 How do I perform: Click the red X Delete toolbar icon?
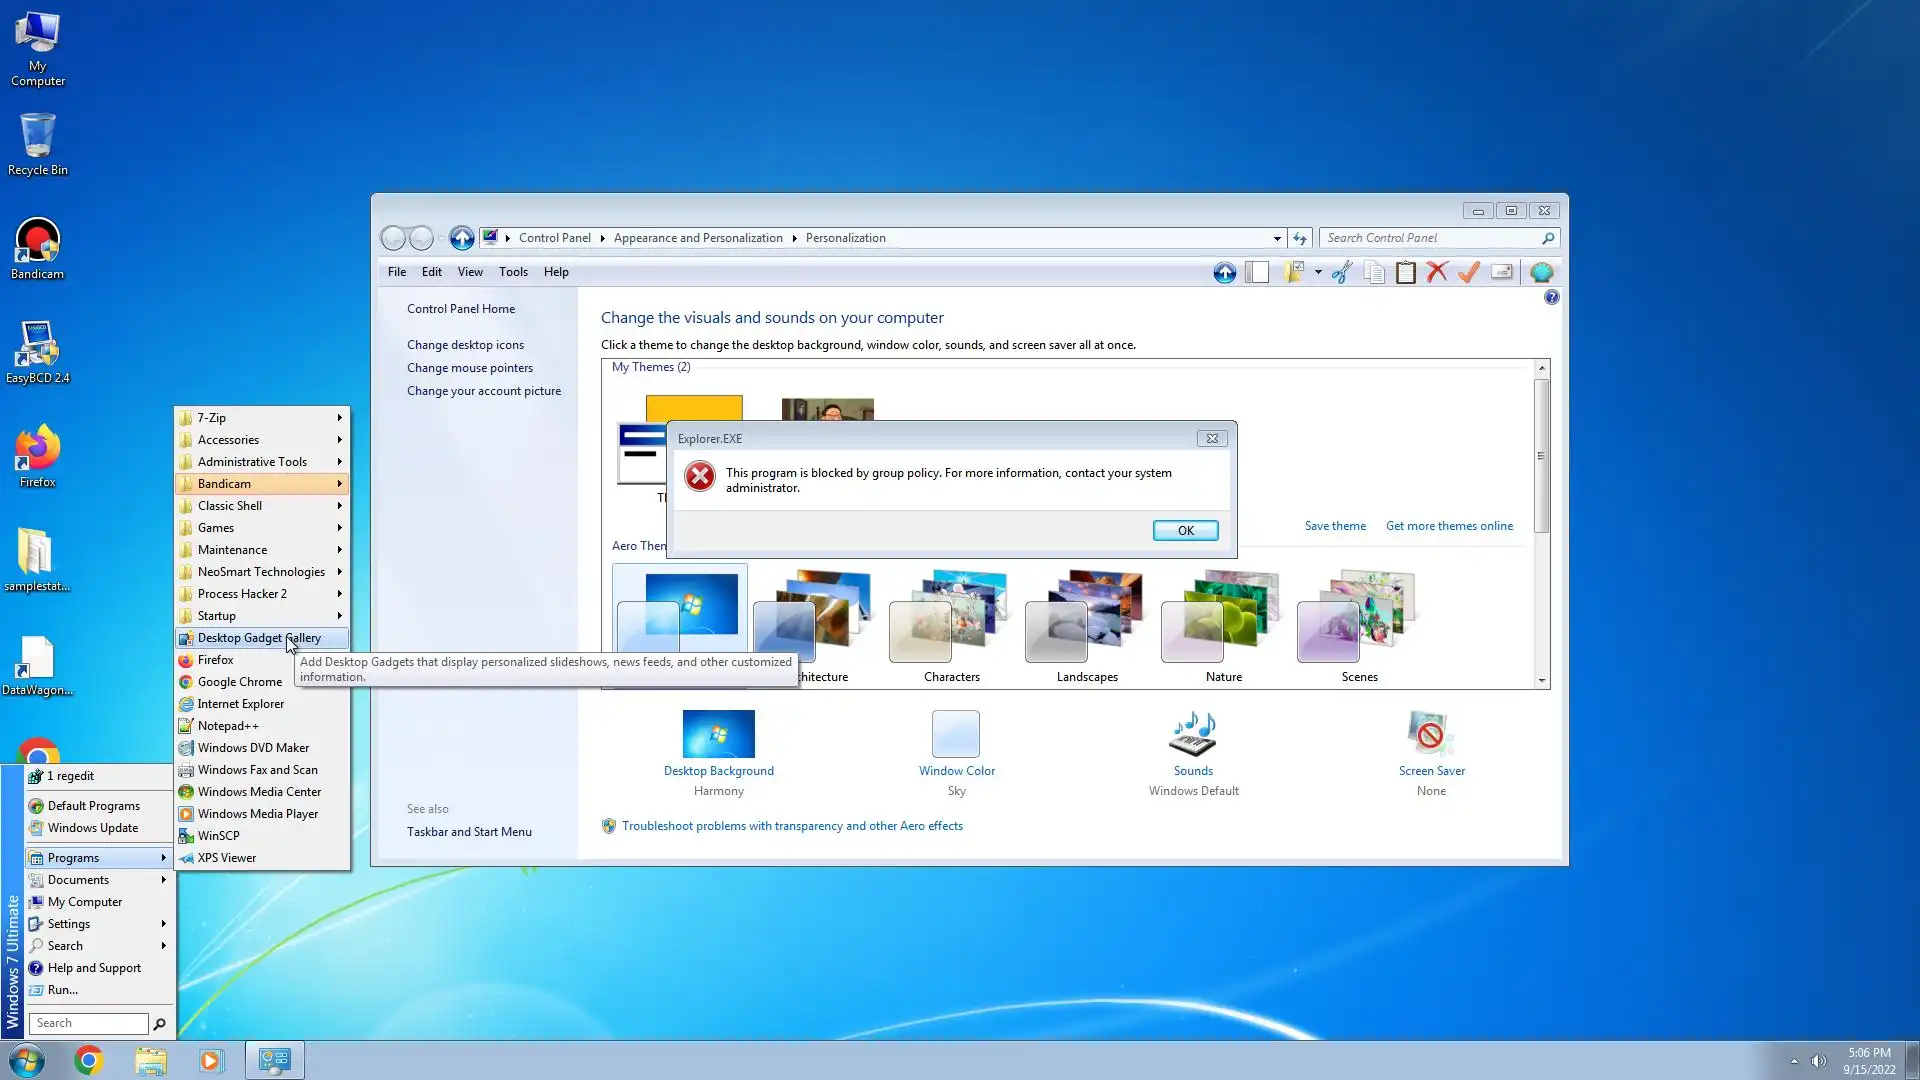point(1437,272)
